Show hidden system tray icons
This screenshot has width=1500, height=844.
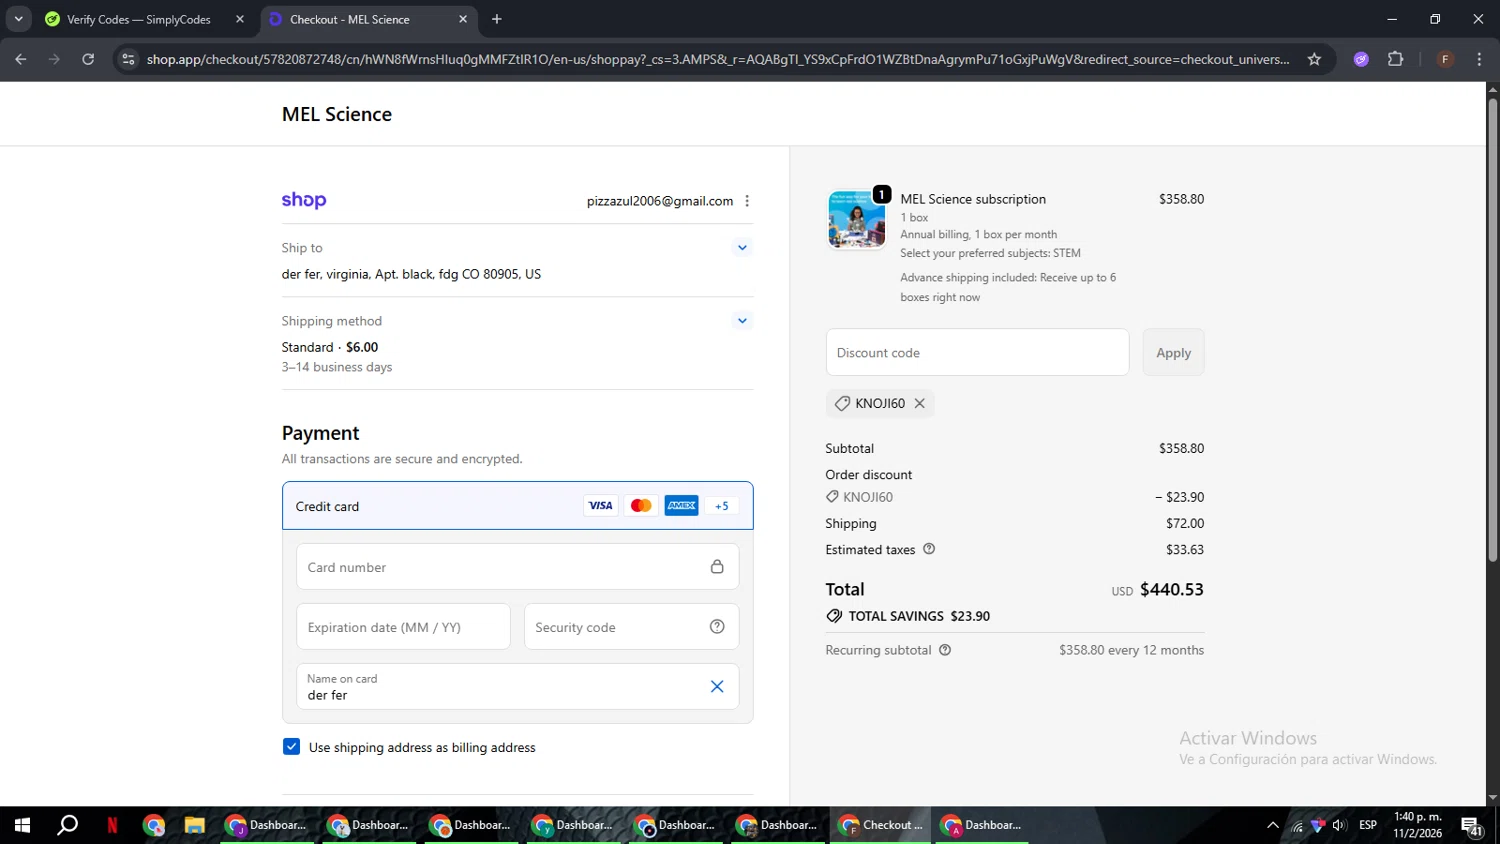[x=1272, y=825]
